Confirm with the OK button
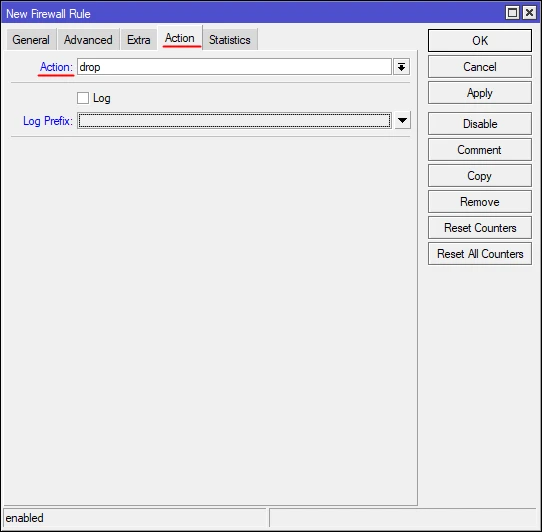542x532 pixels. click(480, 41)
